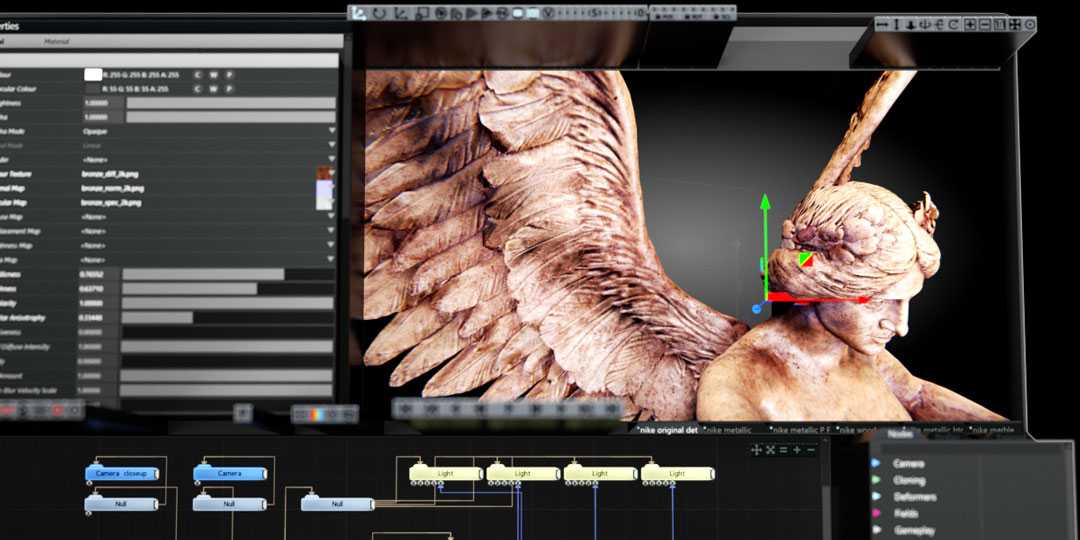
Task: Click the minus-box icon in the viewport toolbar
Action: click(985, 24)
